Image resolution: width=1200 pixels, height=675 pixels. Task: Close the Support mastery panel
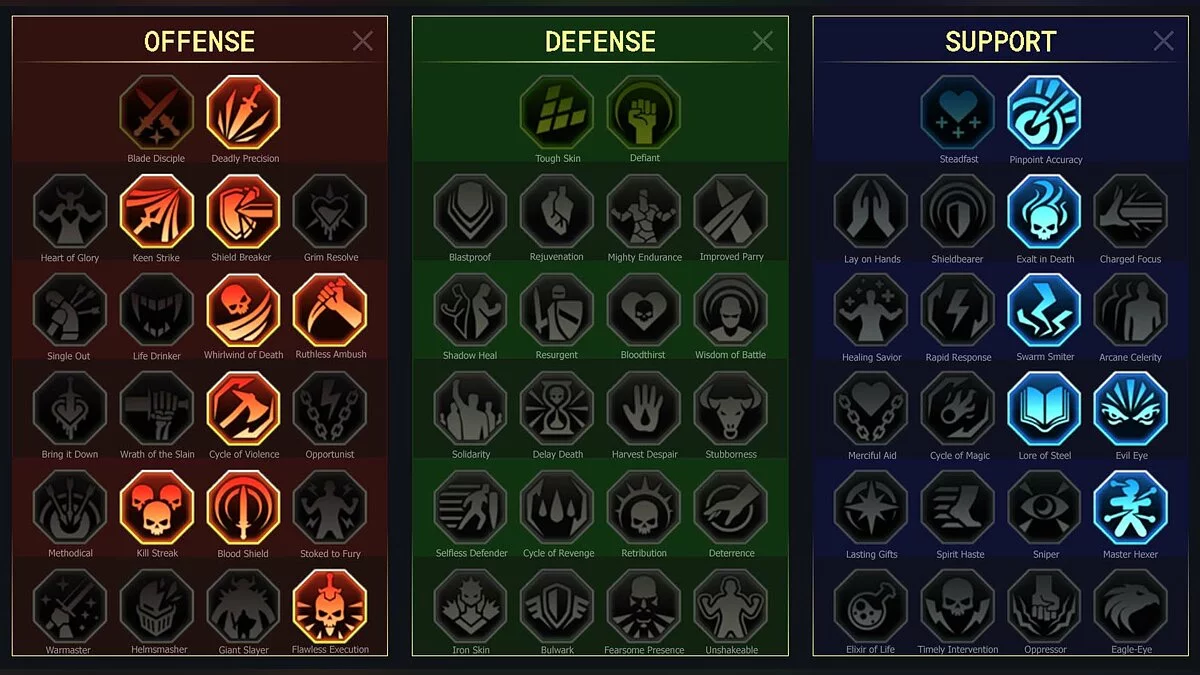coord(1163,41)
